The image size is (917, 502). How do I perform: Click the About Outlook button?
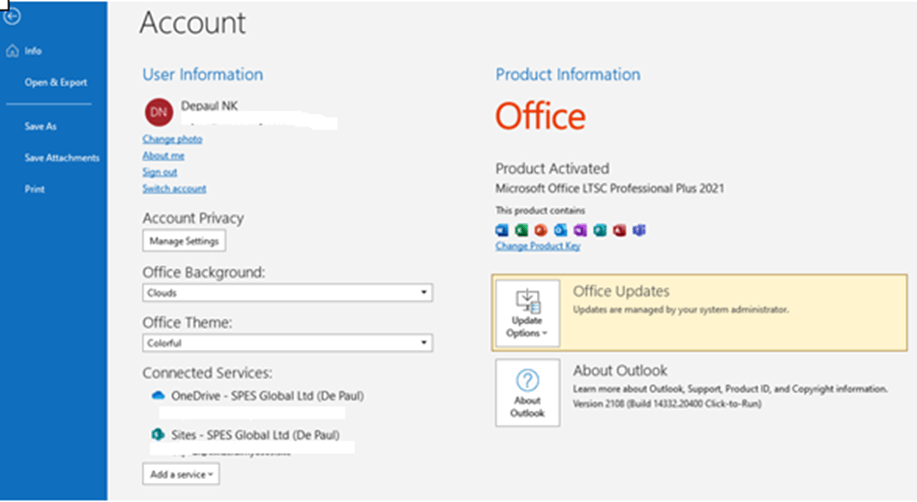tap(527, 393)
